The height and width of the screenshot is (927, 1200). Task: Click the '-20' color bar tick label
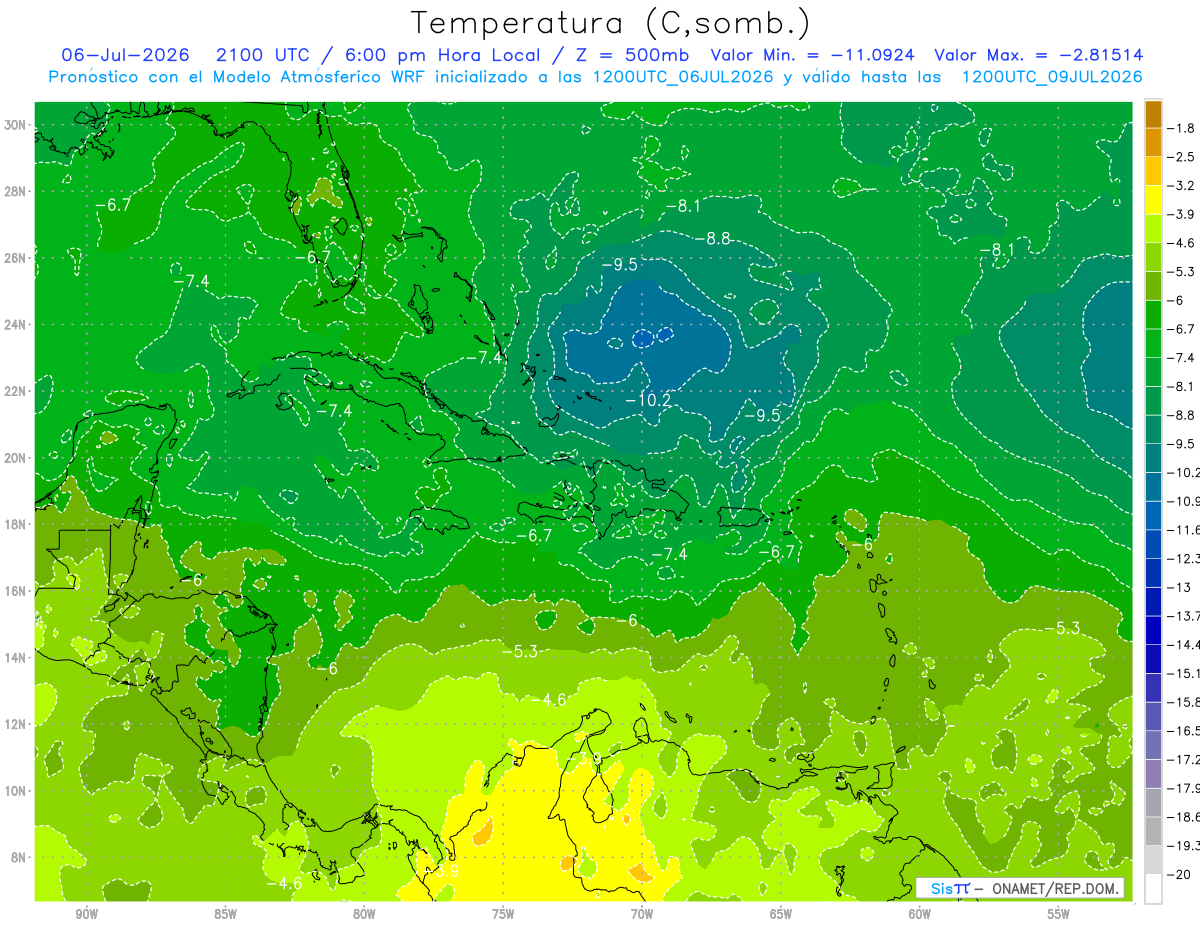click(x=1179, y=874)
